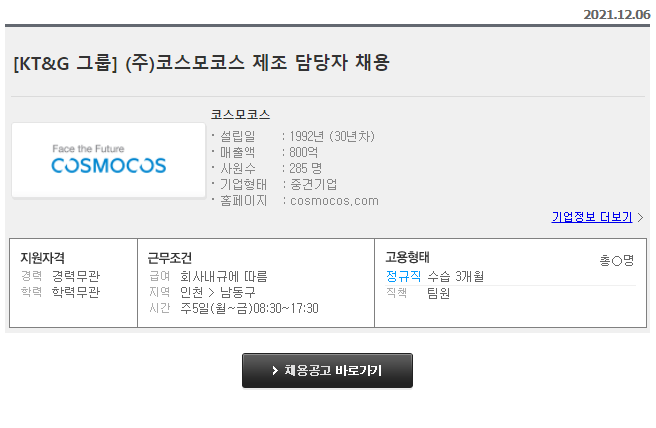Click the arrow icon in 채용공고 바로가기
Viewport: 656px width, 428px height.
click(275, 371)
